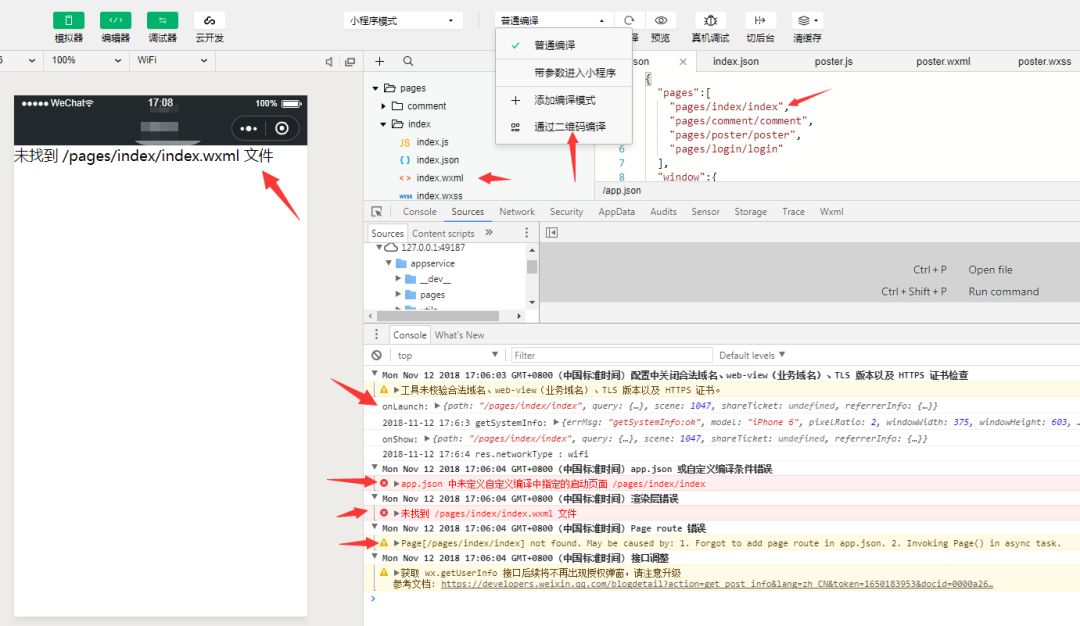Image resolution: width=1080 pixels, height=626 pixels.
Task: Open index.wxml in the file tree
Action: pos(439,178)
